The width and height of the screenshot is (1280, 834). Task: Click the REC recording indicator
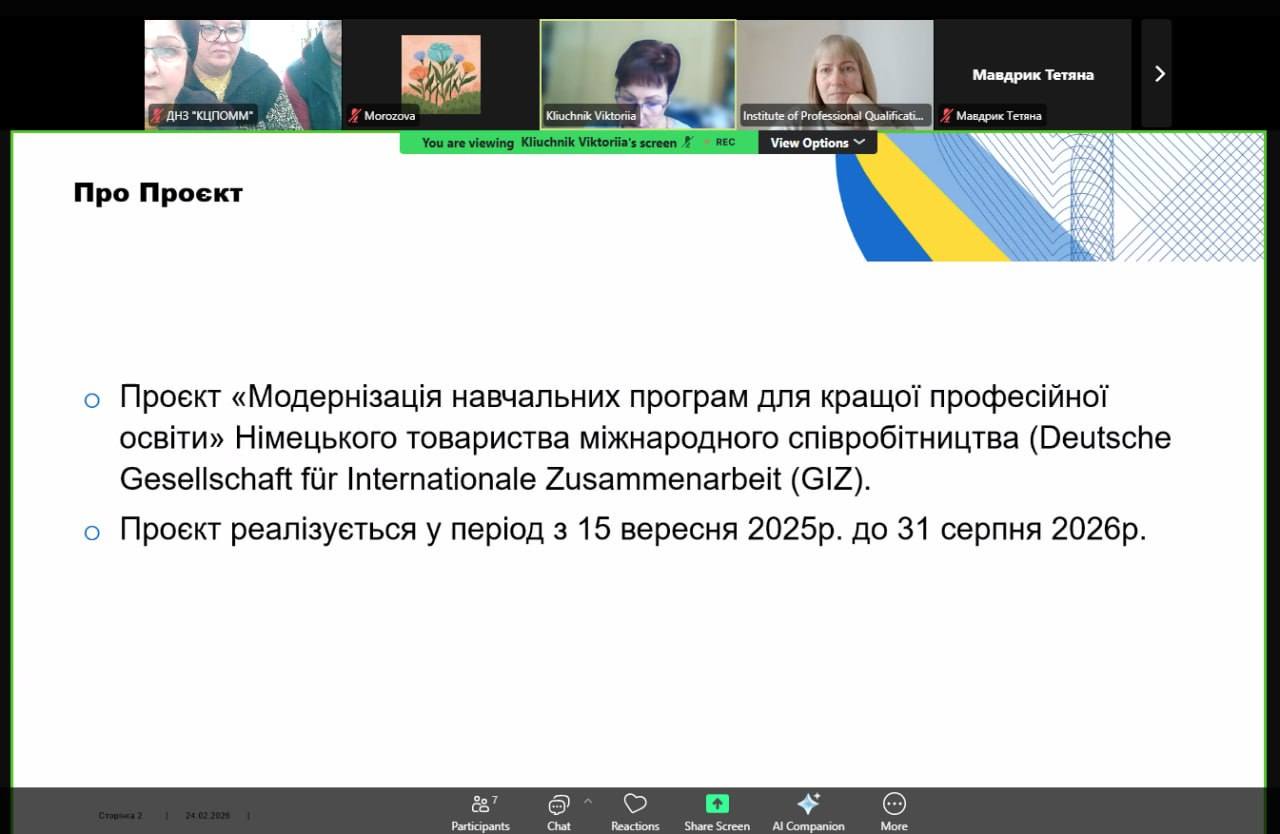724,143
